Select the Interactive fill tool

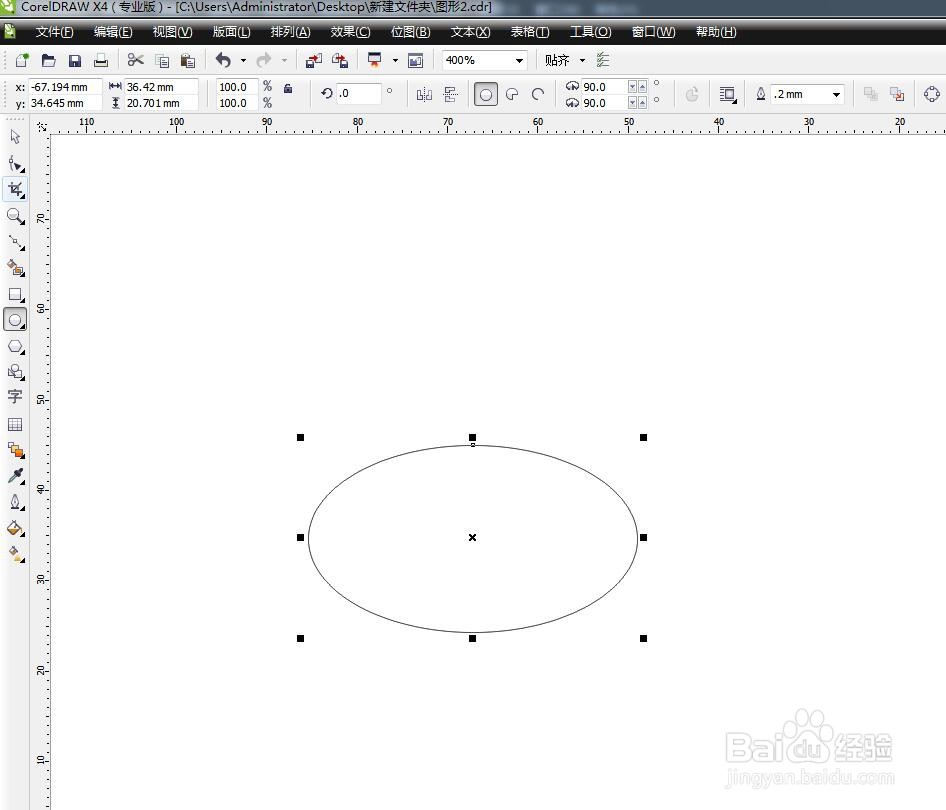(x=15, y=554)
